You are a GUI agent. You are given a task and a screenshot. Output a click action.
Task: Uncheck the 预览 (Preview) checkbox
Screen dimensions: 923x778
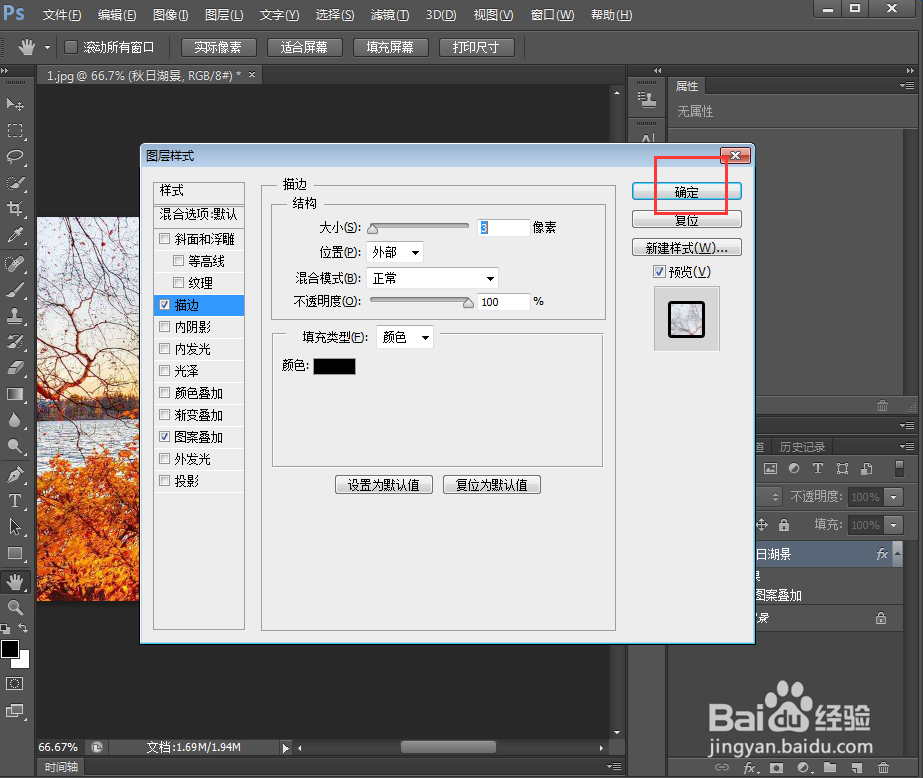(x=658, y=271)
